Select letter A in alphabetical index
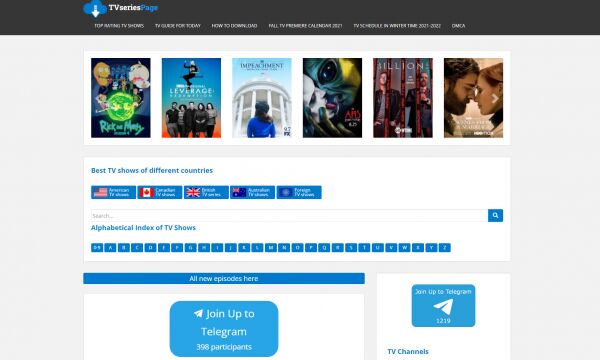The height and width of the screenshot is (360, 600). click(x=110, y=248)
